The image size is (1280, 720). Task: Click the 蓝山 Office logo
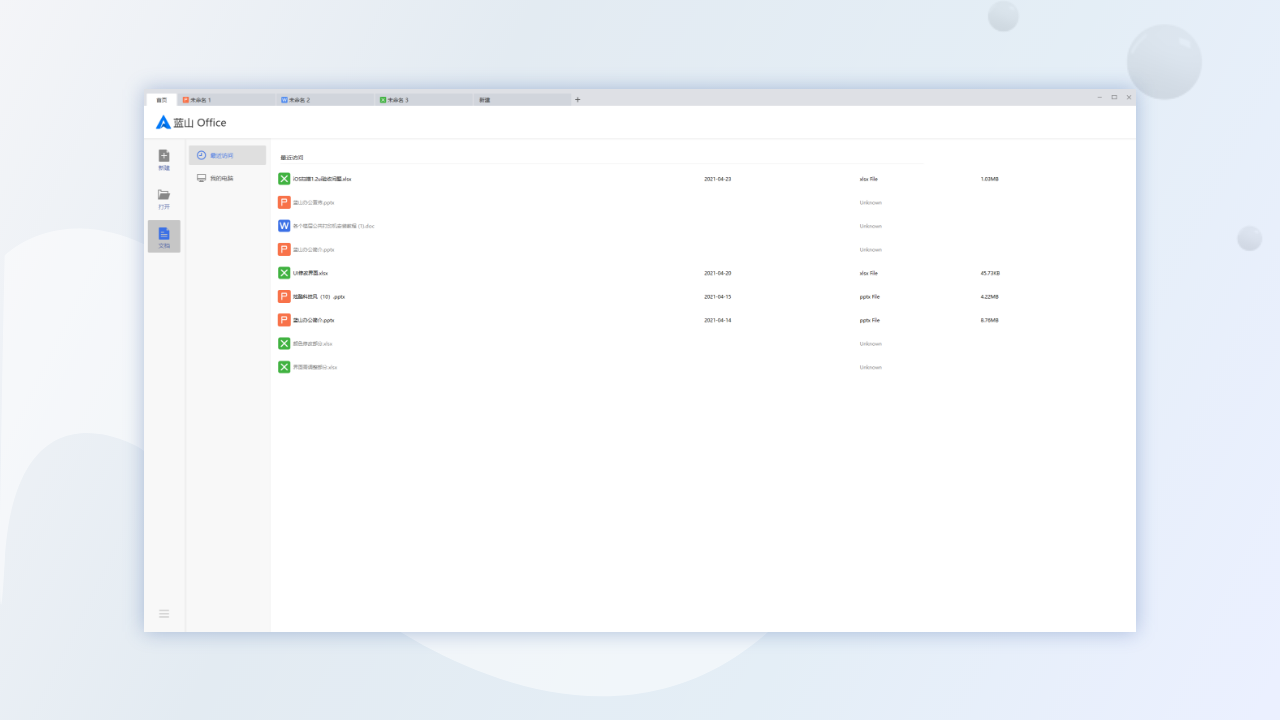pos(191,123)
